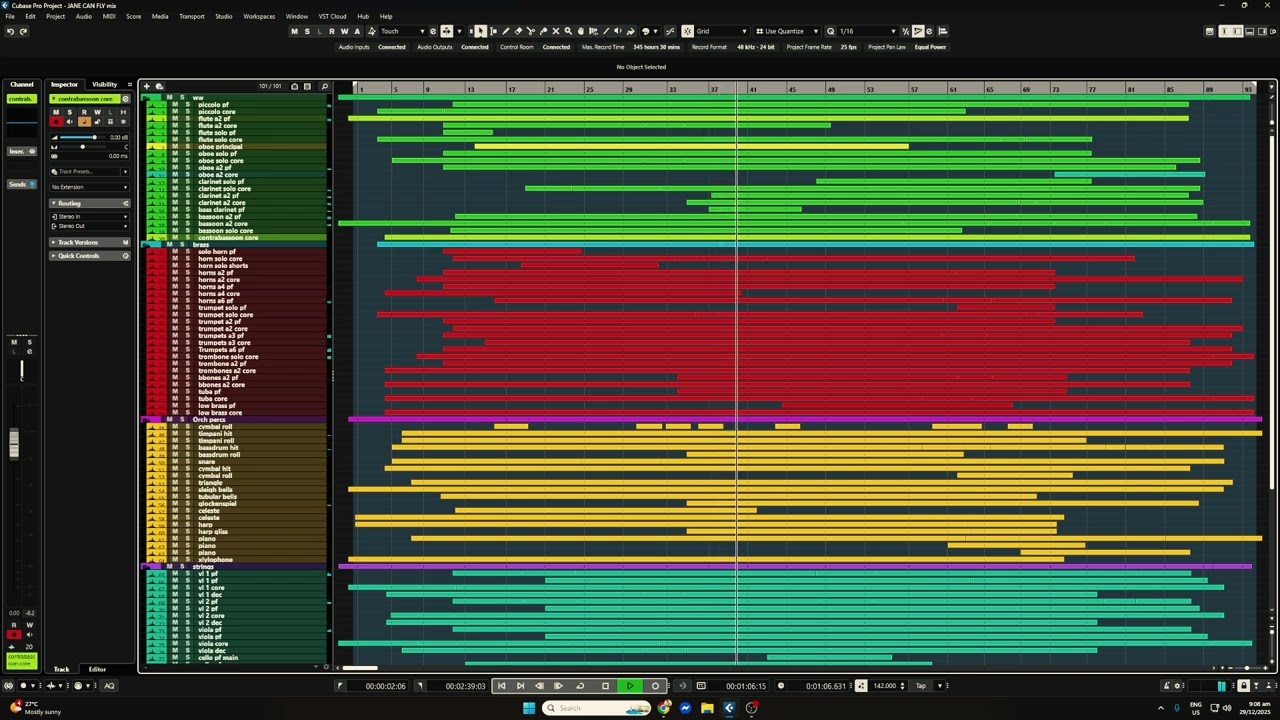Select the Glue tool
The image size is (1280, 720).
click(543, 31)
